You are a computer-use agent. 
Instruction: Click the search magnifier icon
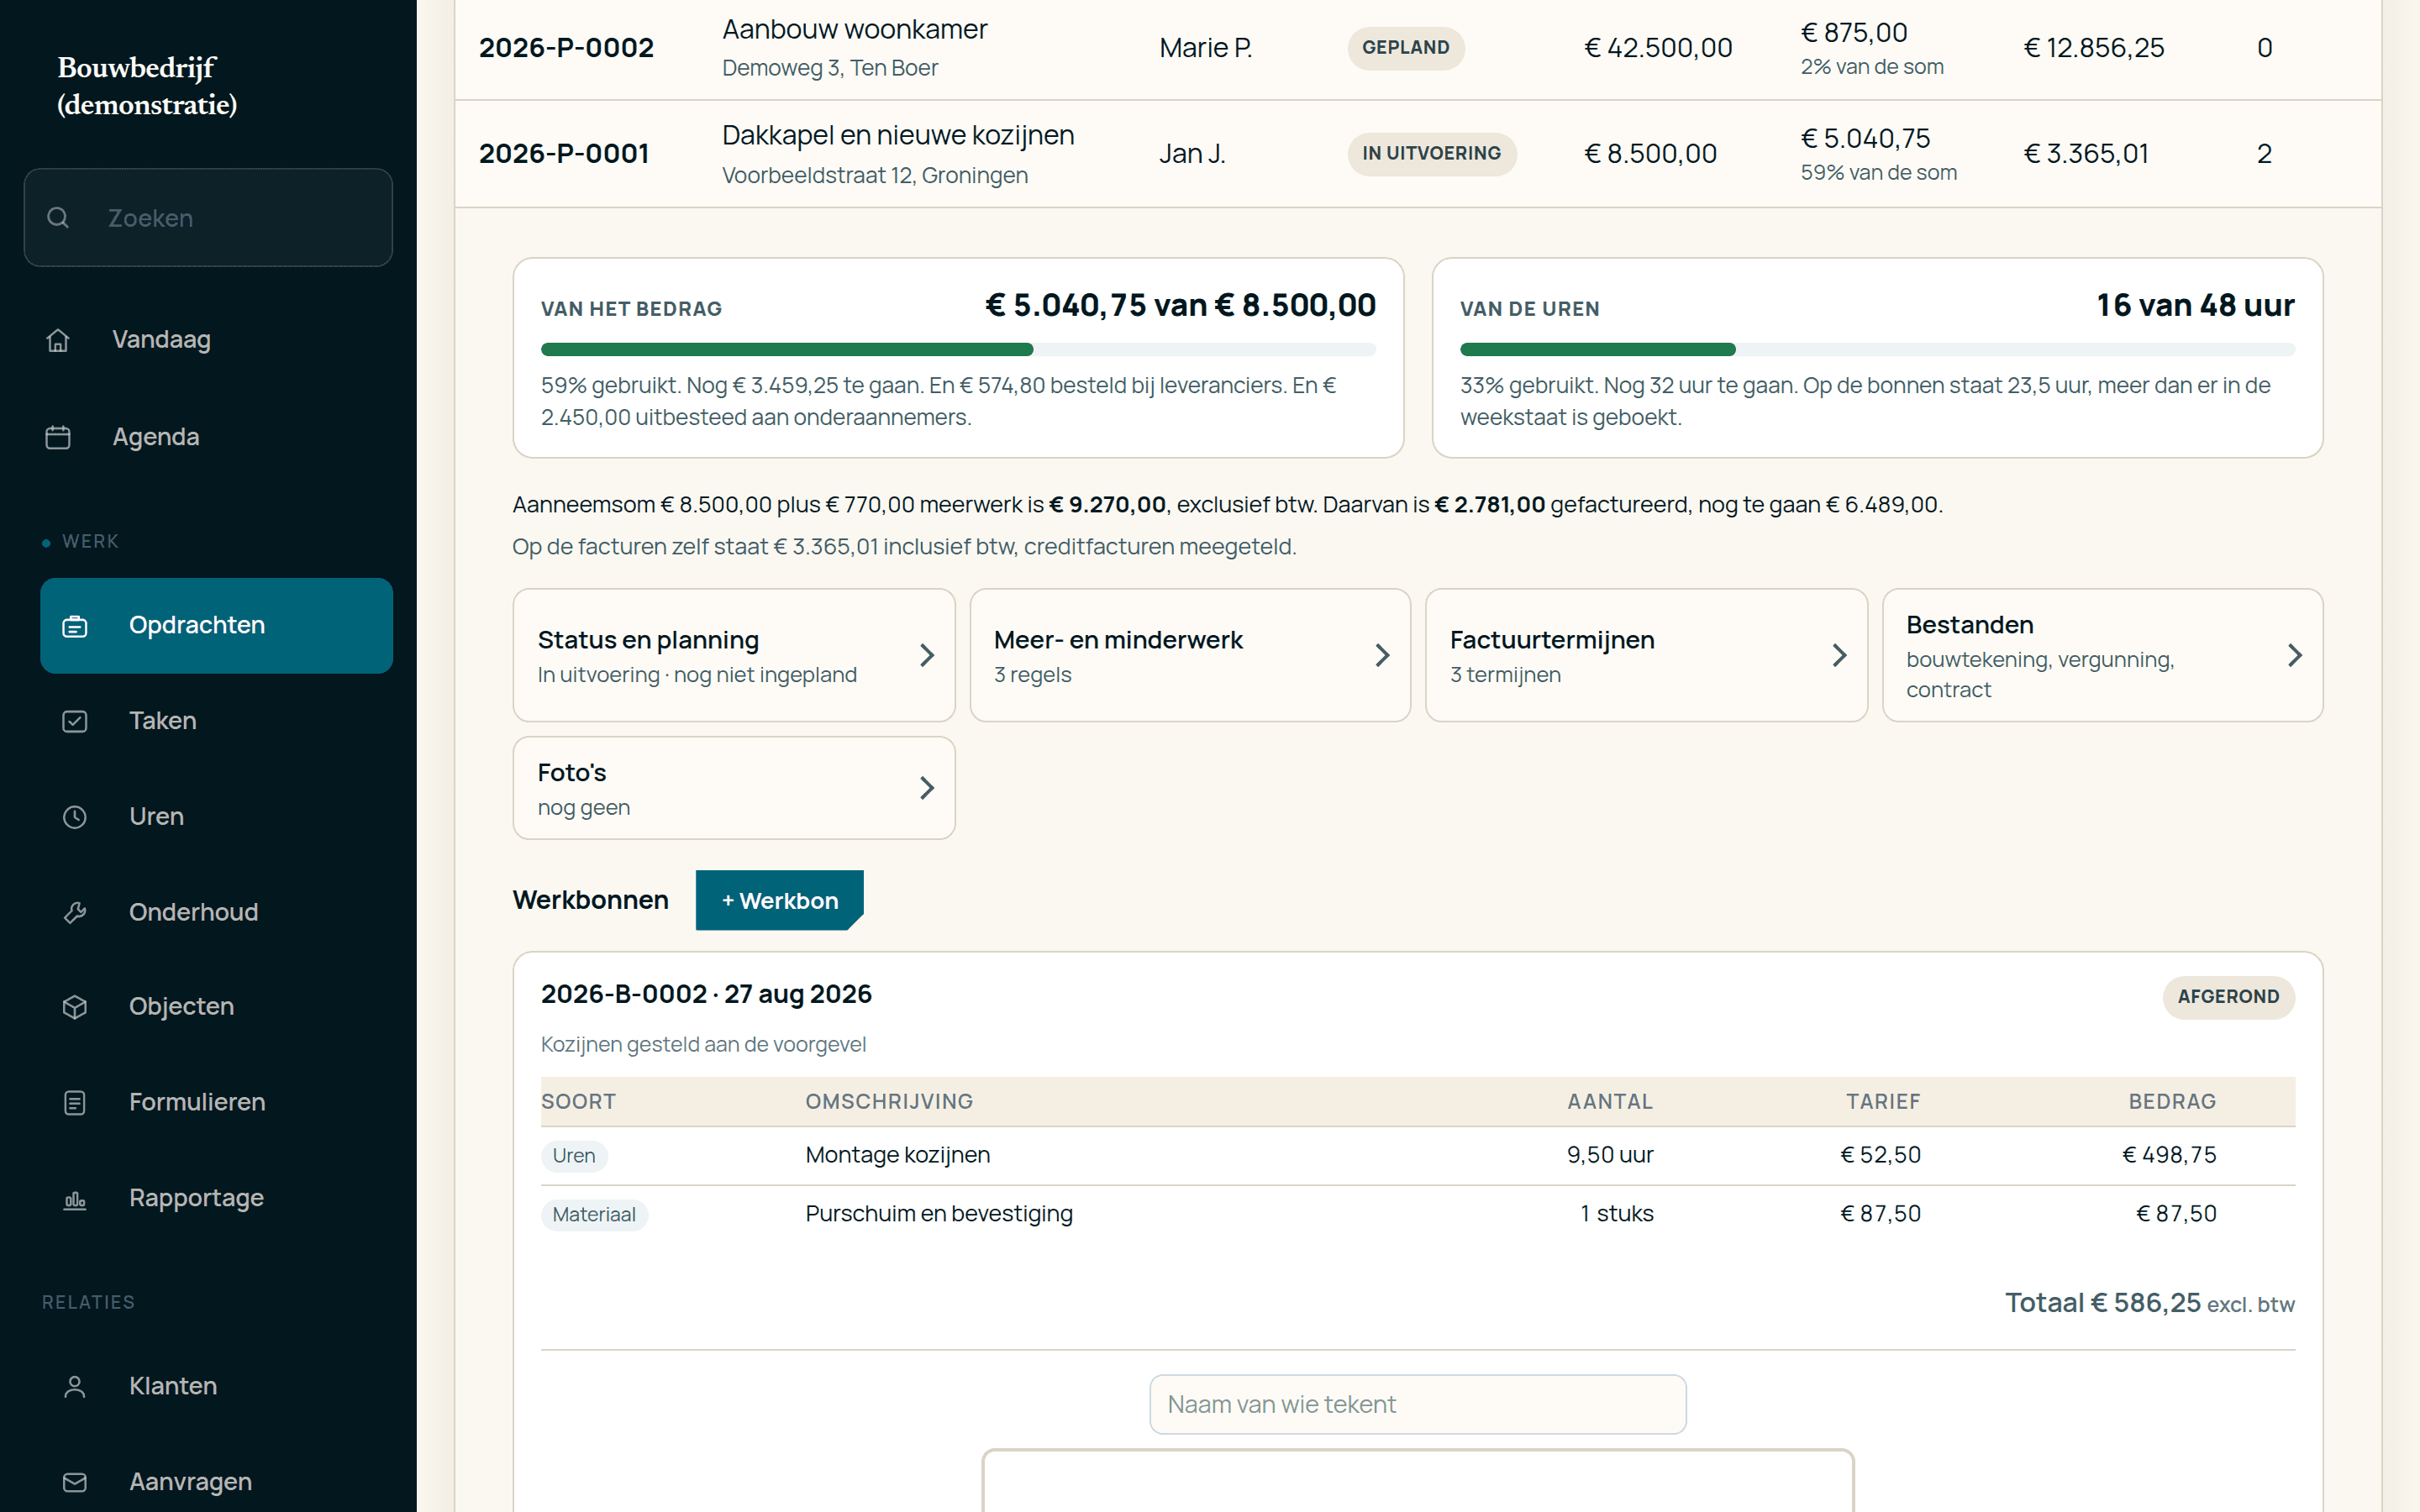point(58,217)
